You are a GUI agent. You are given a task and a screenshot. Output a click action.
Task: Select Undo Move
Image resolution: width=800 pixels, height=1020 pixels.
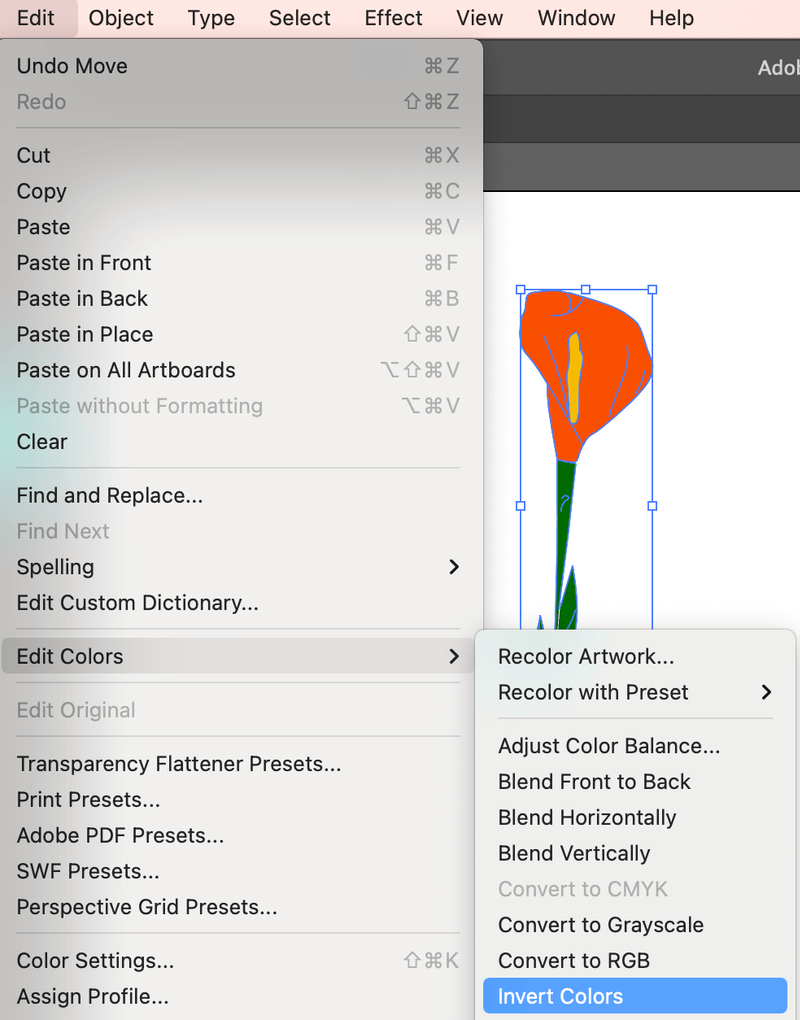coord(72,66)
